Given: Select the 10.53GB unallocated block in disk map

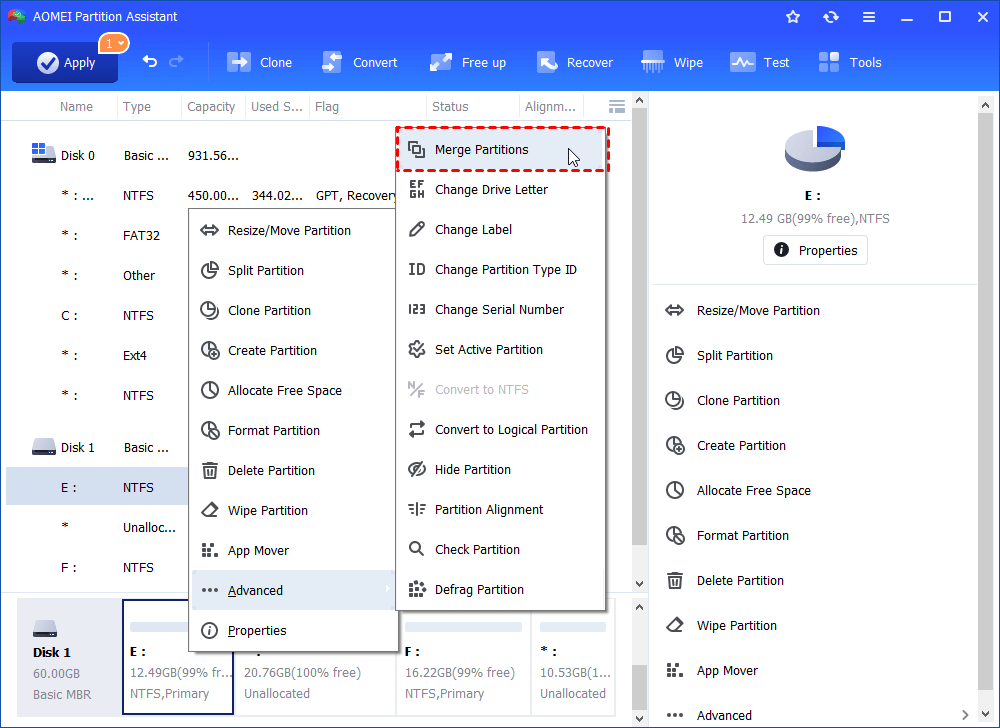Looking at the screenshot, I should [x=573, y=663].
